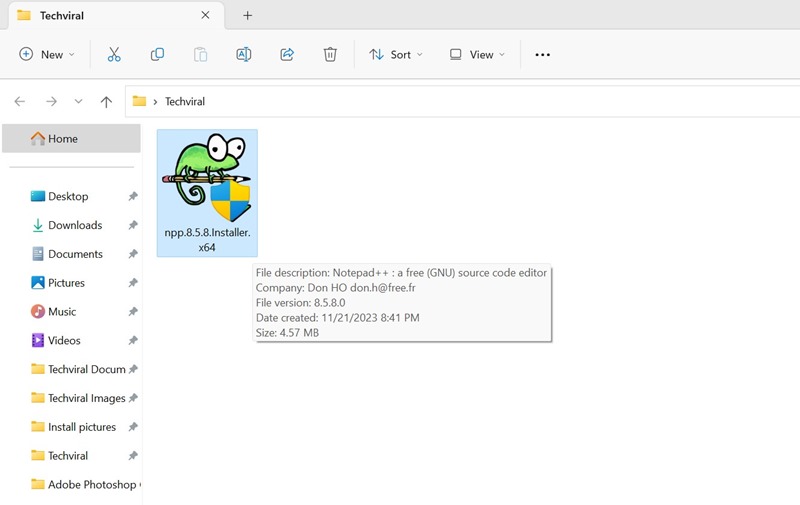
Task: Close the Techviral tab
Action: pos(205,15)
